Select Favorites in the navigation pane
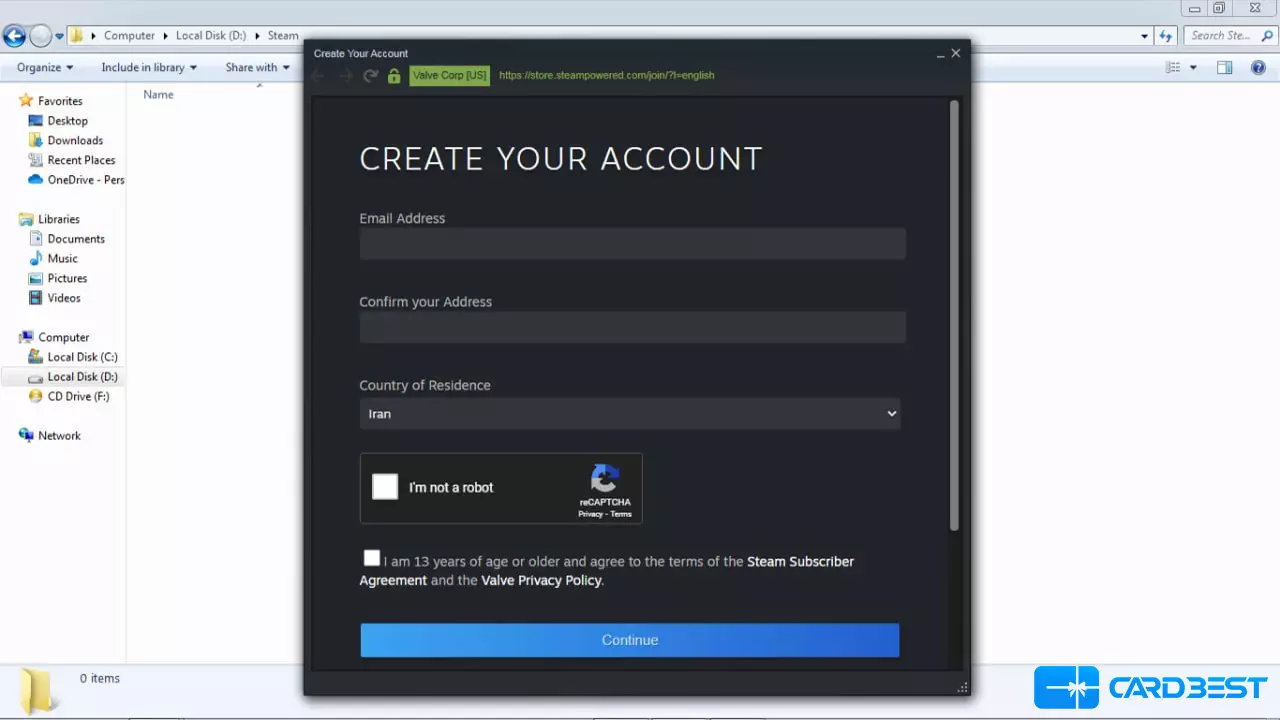1280x720 pixels. pyautogui.click(x=60, y=101)
